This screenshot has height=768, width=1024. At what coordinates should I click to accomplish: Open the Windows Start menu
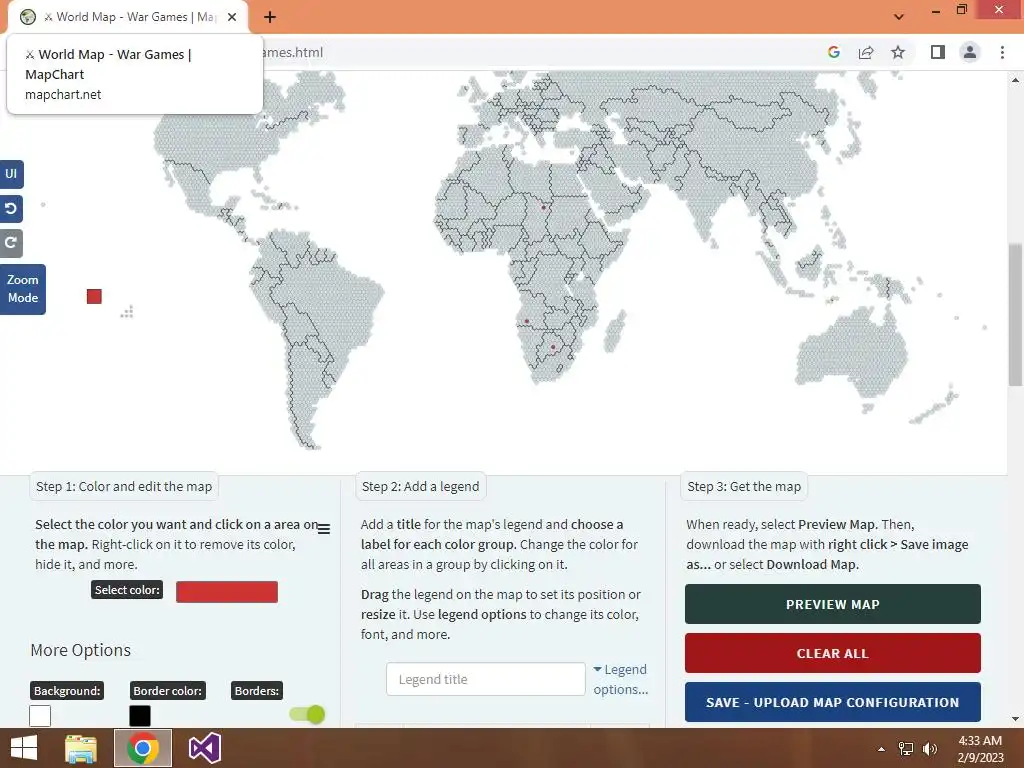(x=24, y=748)
